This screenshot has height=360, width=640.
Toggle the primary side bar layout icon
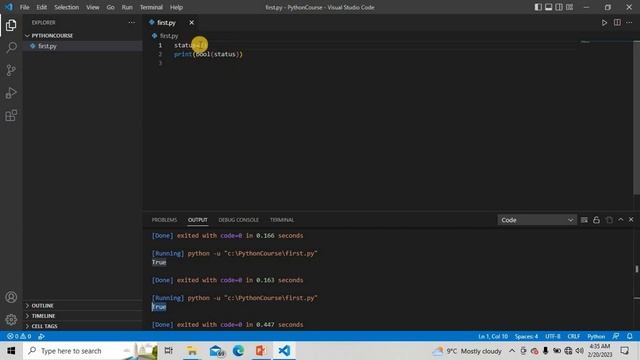point(538,7)
